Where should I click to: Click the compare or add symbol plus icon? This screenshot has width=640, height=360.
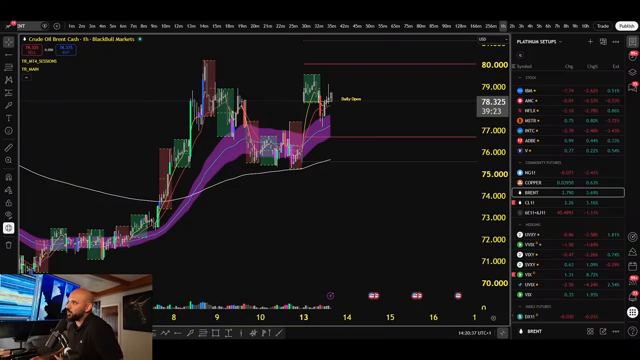pos(57,26)
